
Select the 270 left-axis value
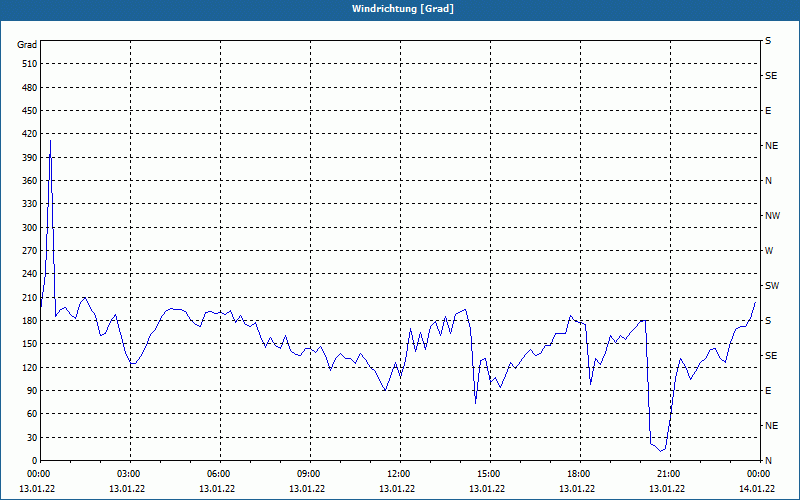point(30,251)
